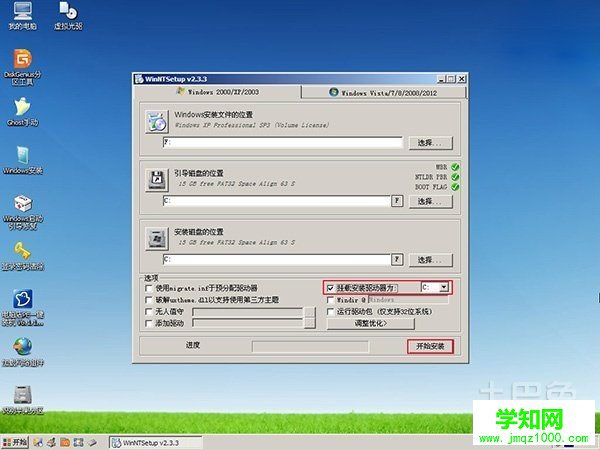
Task: Open the Ghost manual desktop icon
Action: [23, 111]
